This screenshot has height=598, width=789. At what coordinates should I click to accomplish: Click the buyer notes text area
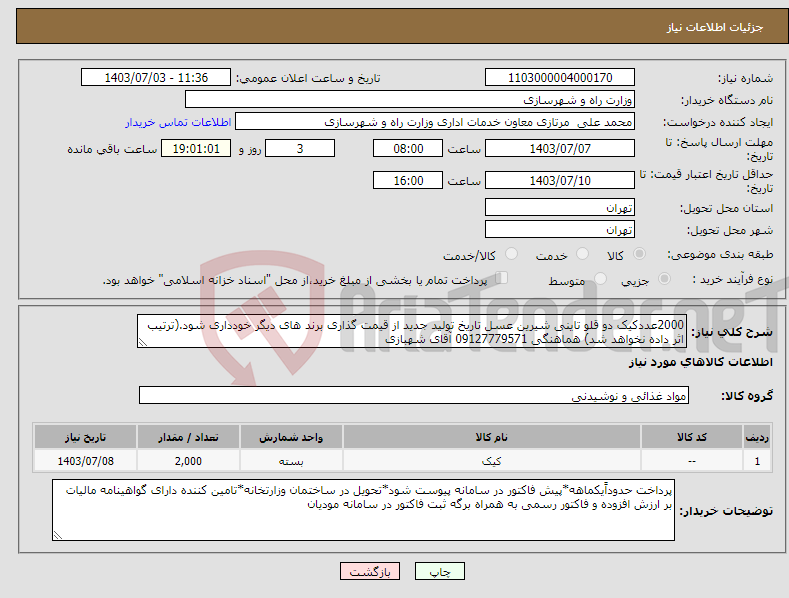[x=363, y=510]
